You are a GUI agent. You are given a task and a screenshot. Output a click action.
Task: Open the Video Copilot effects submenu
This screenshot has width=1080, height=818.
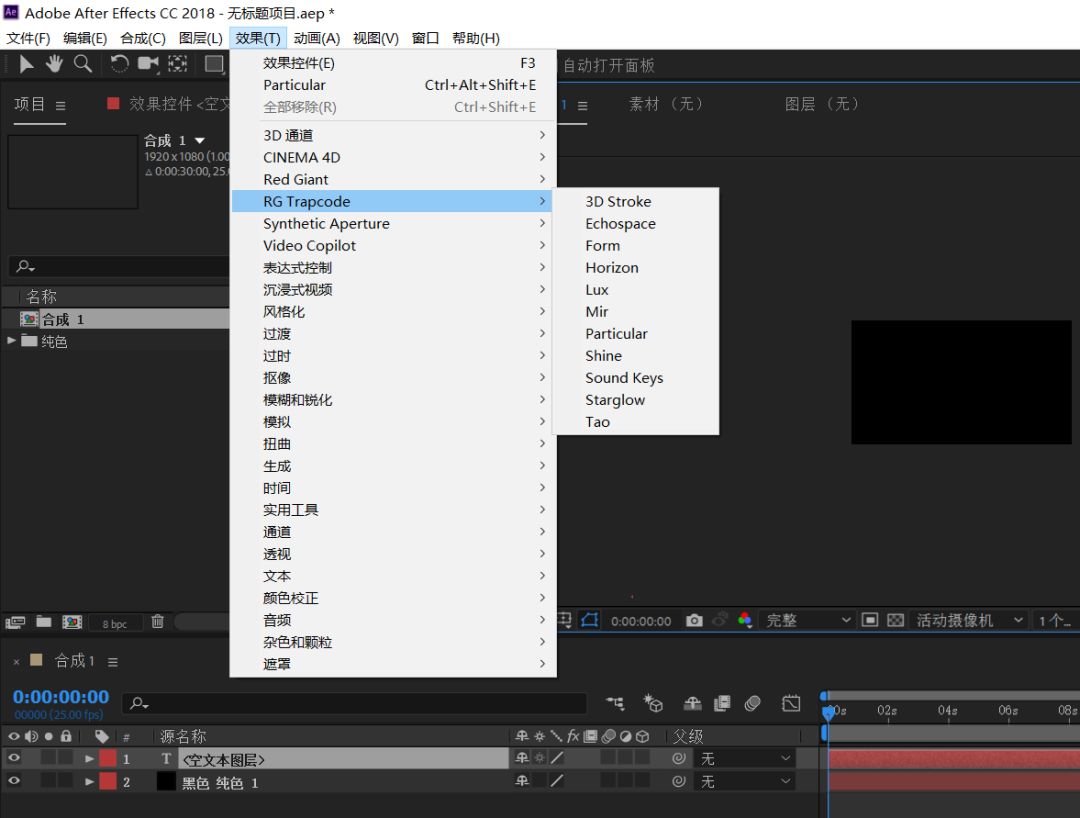coord(393,245)
